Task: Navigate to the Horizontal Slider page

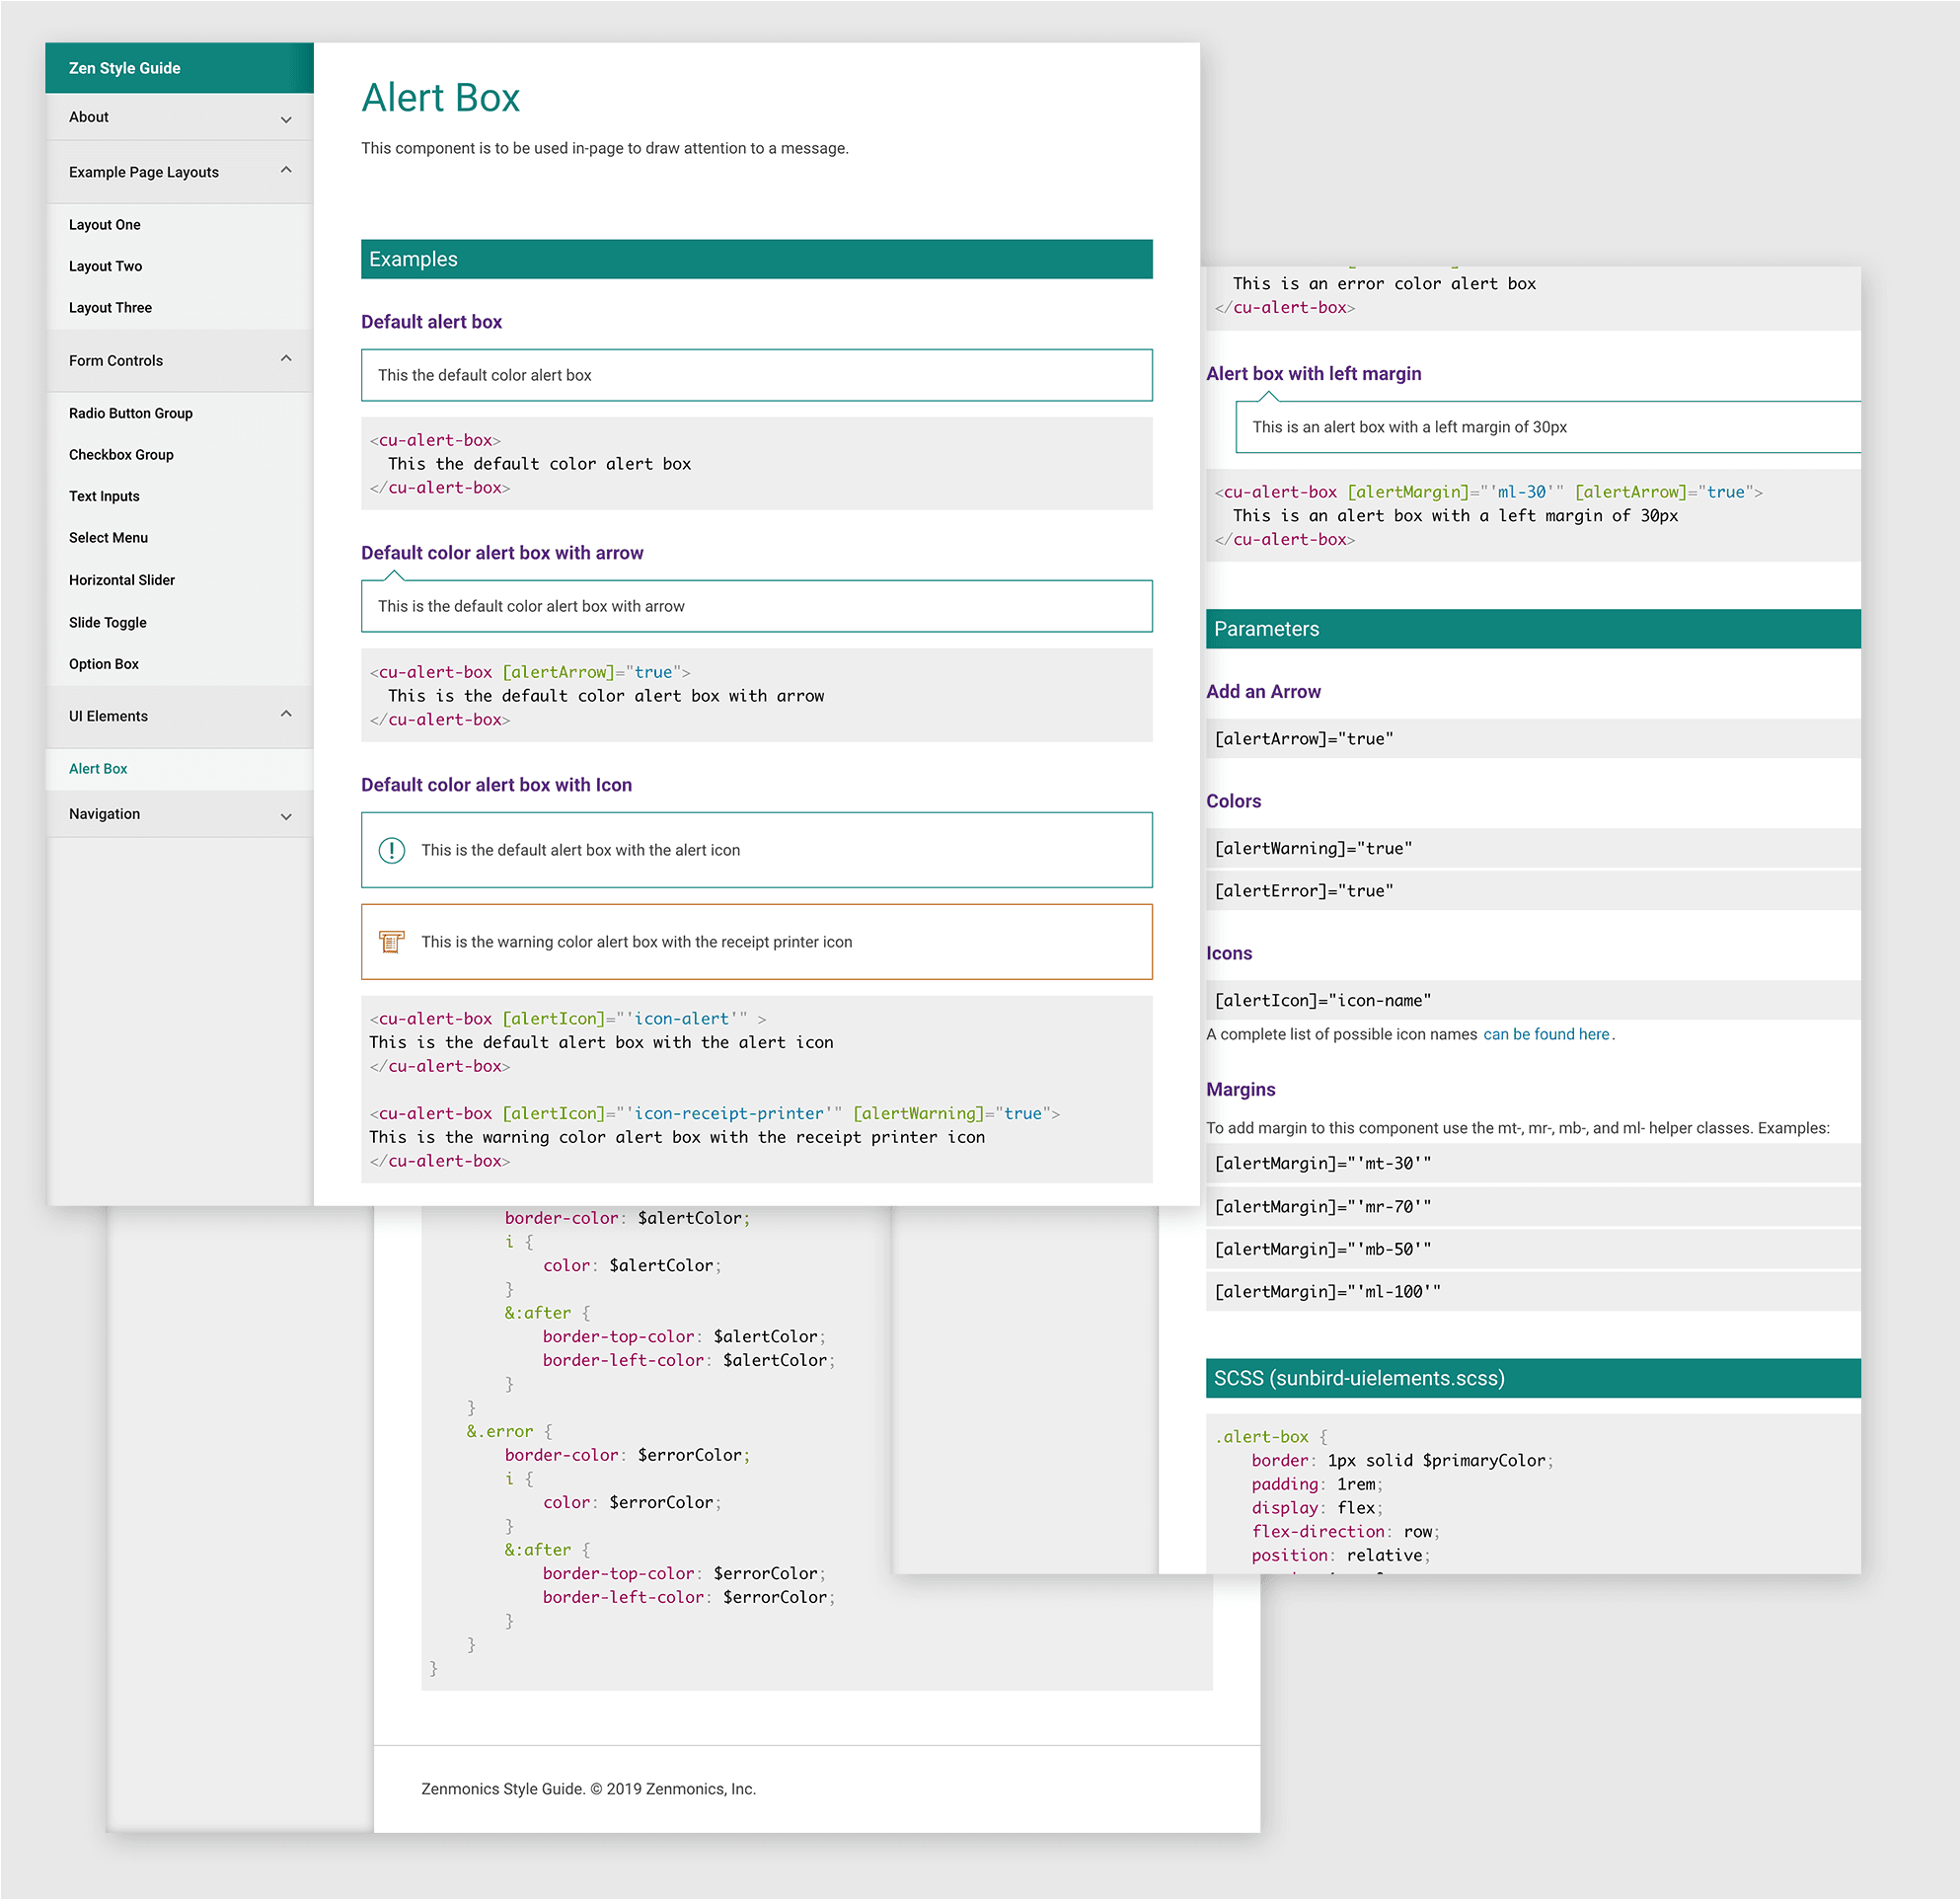Action: tap(121, 580)
